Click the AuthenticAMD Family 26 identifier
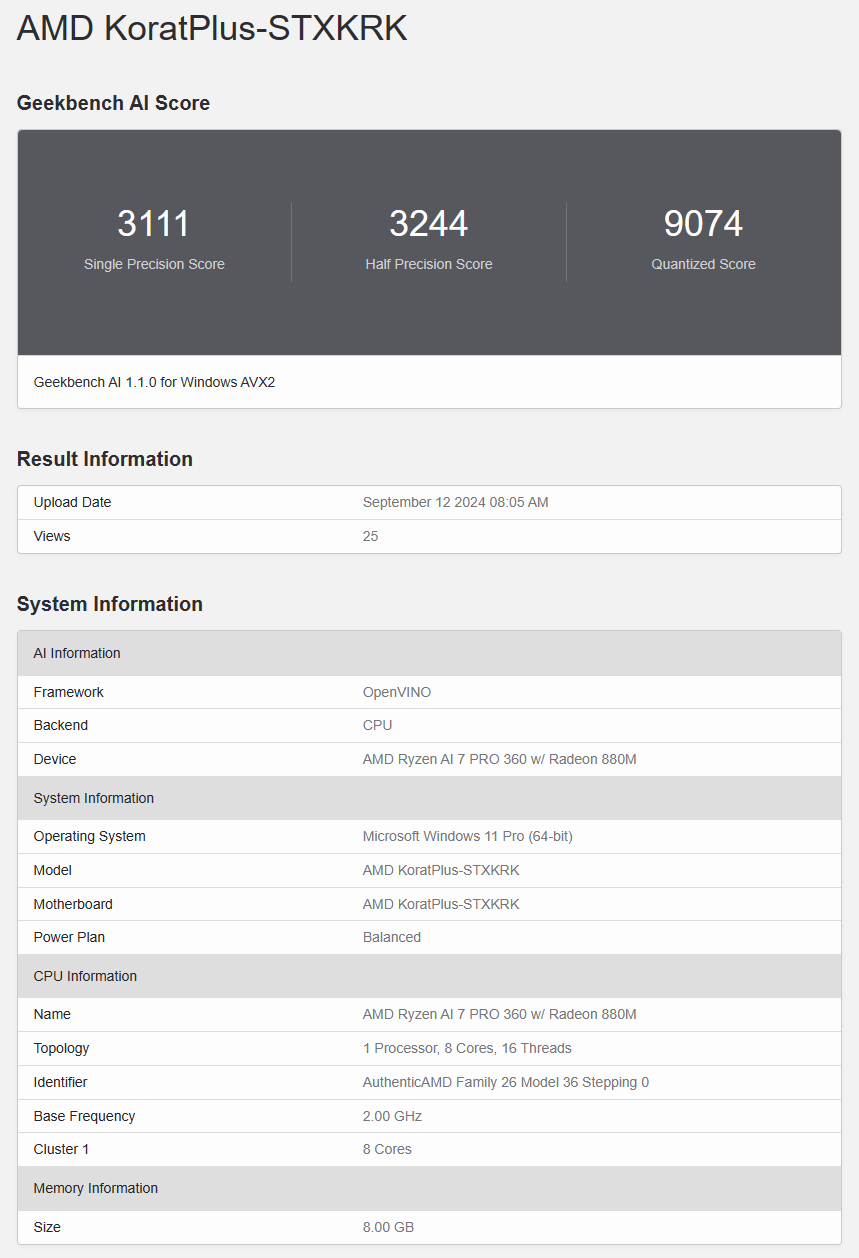 tap(505, 1082)
